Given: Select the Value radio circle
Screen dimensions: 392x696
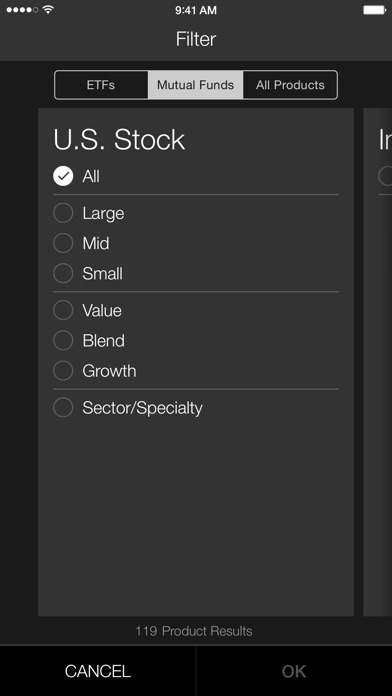Looking at the screenshot, I should click(63, 310).
